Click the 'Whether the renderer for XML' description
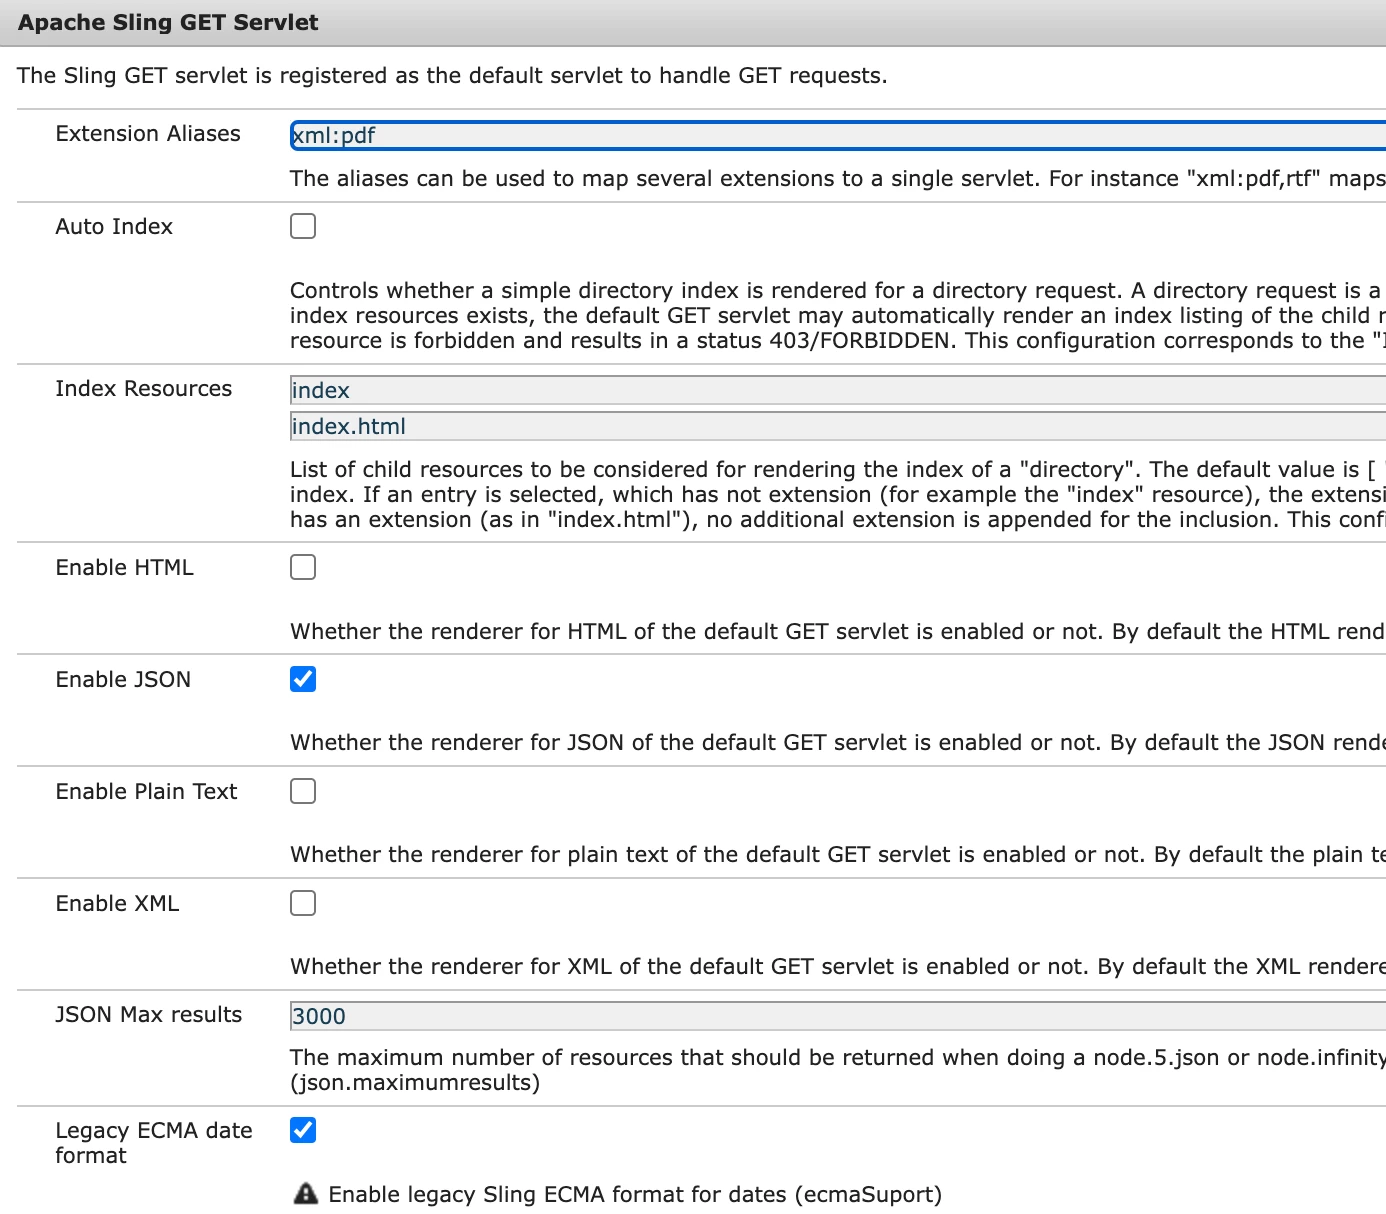 click(838, 967)
